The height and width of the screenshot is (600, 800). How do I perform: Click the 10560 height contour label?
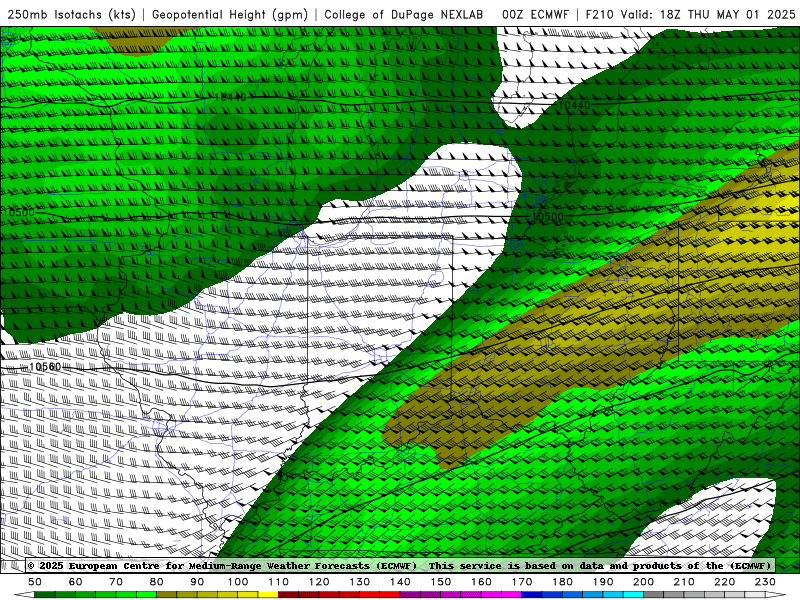click(45, 367)
